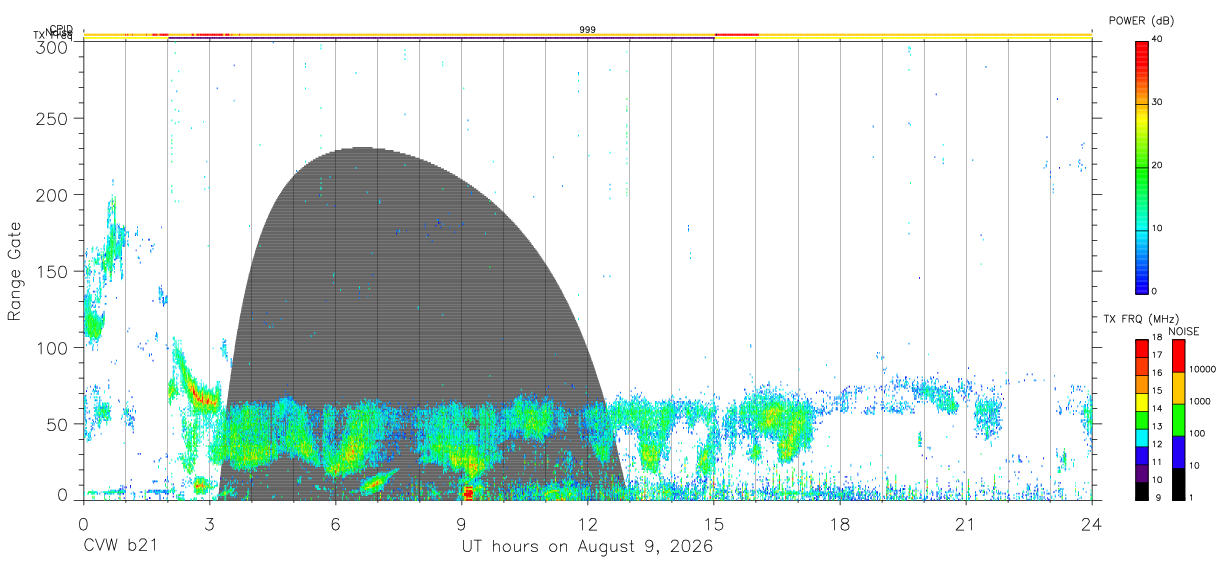Click the 999 CPID value above the plot
This screenshot has width=1228, height=567.
click(588, 30)
